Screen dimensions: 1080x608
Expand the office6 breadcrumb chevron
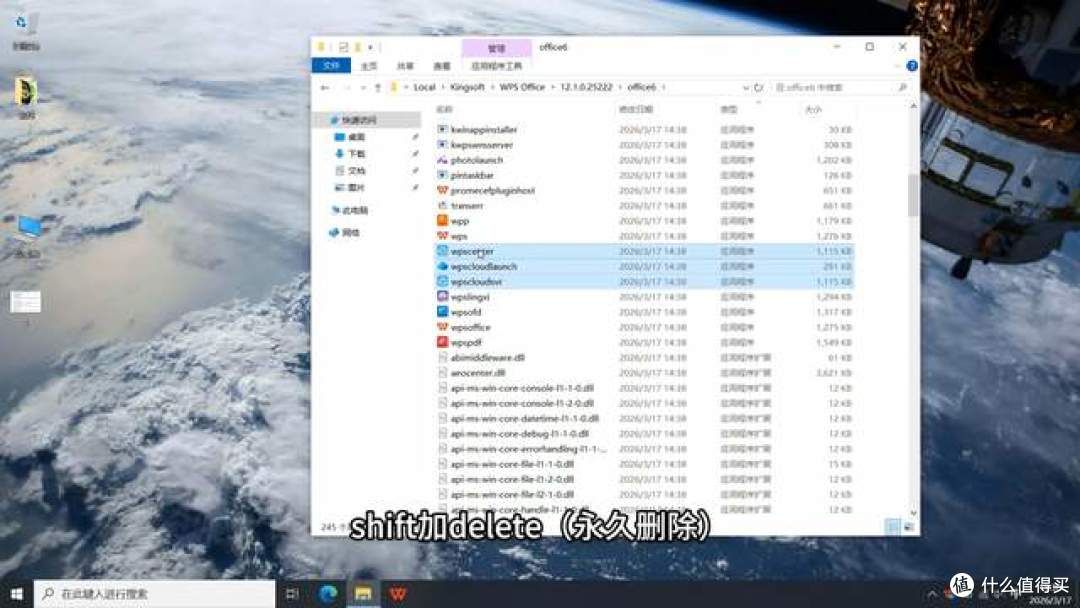(663, 87)
